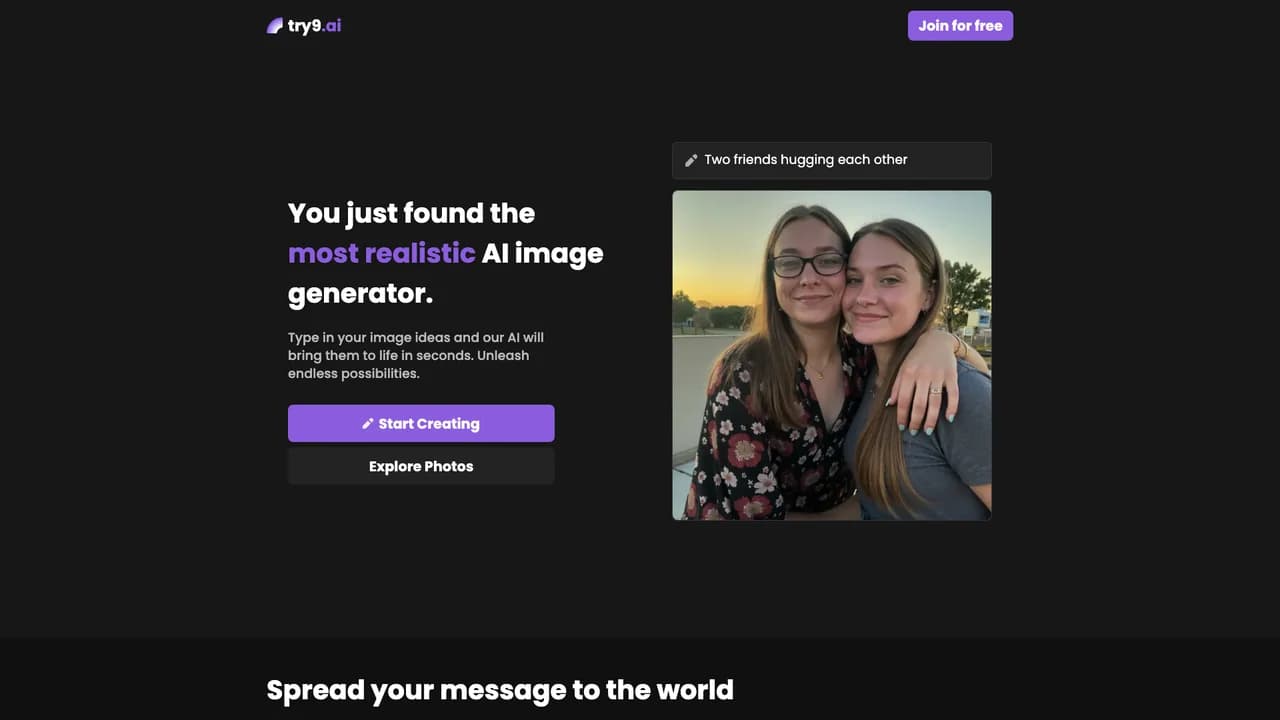
Task: Open the generated photo of two friends
Action: coord(832,355)
